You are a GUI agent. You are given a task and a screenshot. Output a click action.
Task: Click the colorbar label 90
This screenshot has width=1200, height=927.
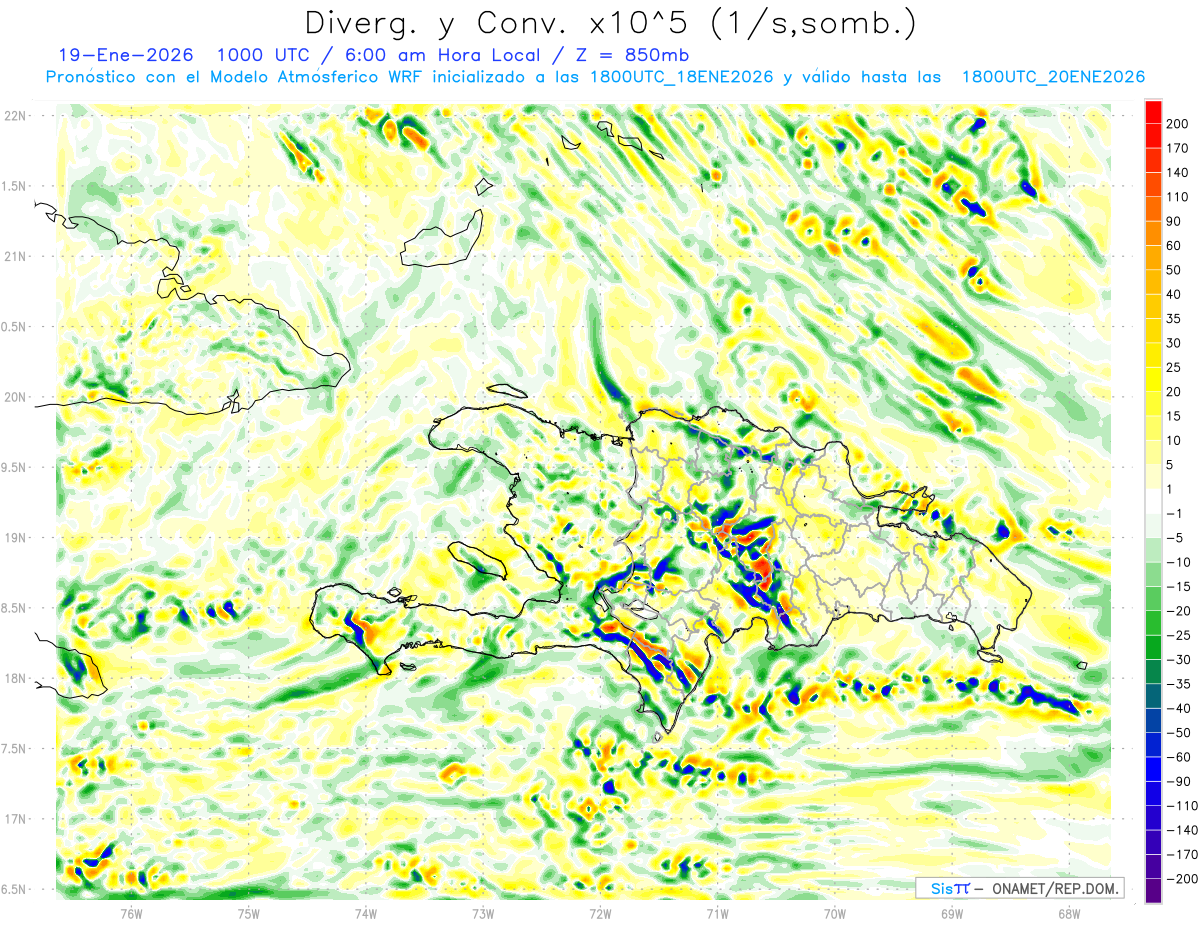[1174, 221]
